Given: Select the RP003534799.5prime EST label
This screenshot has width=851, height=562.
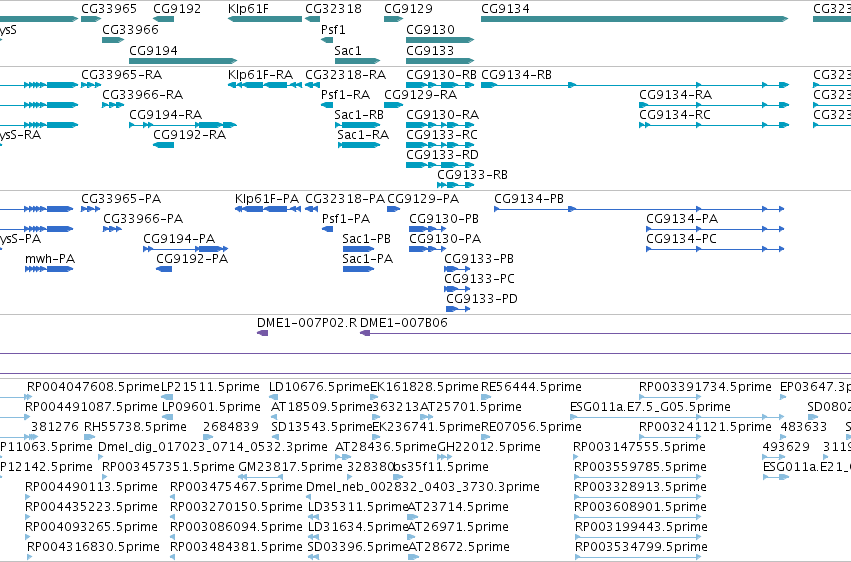Looking at the screenshot, I should (x=641, y=547).
